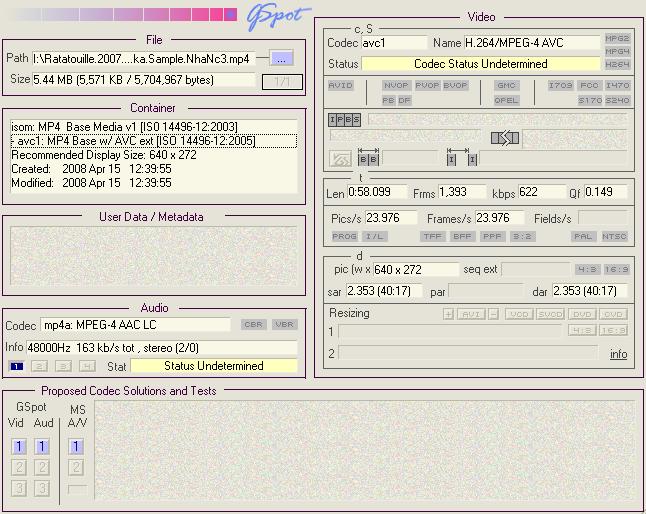646x514 pixels.
Task: Click the I/L interlaced indicator
Action: point(374,236)
